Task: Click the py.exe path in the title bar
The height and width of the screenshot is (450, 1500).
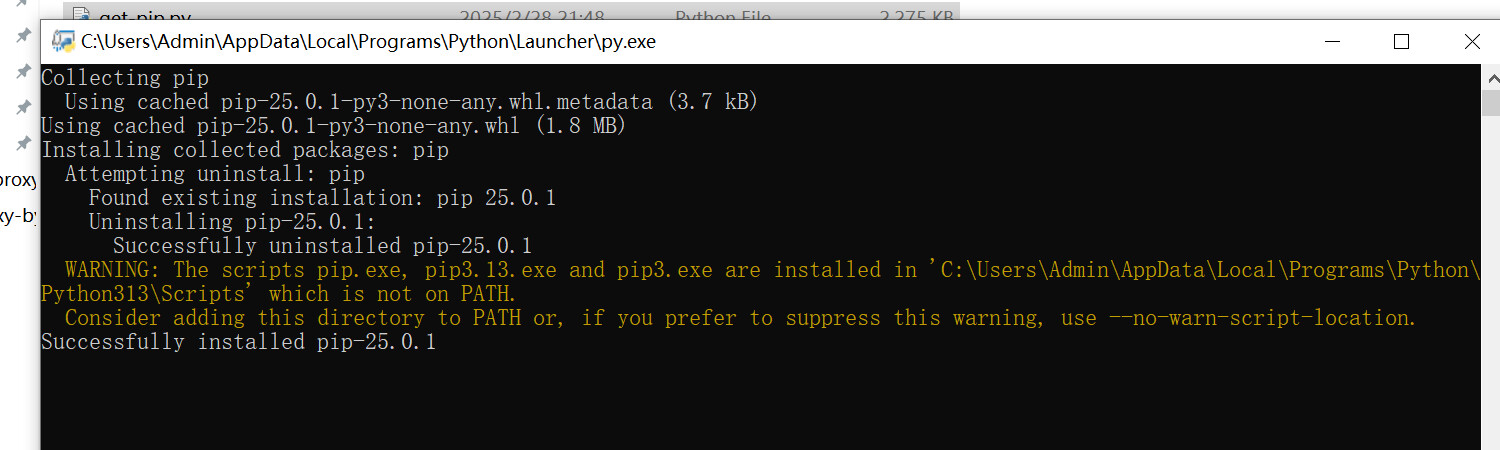Action: tap(368, 42)
